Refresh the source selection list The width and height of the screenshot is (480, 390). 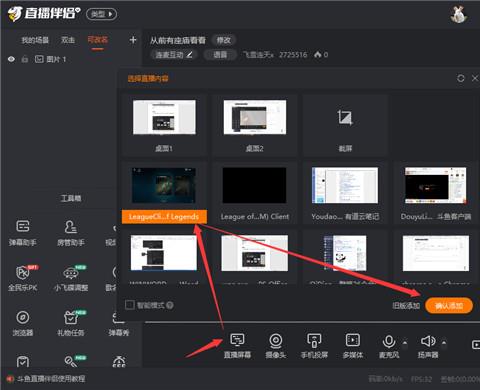coord(461,78)
